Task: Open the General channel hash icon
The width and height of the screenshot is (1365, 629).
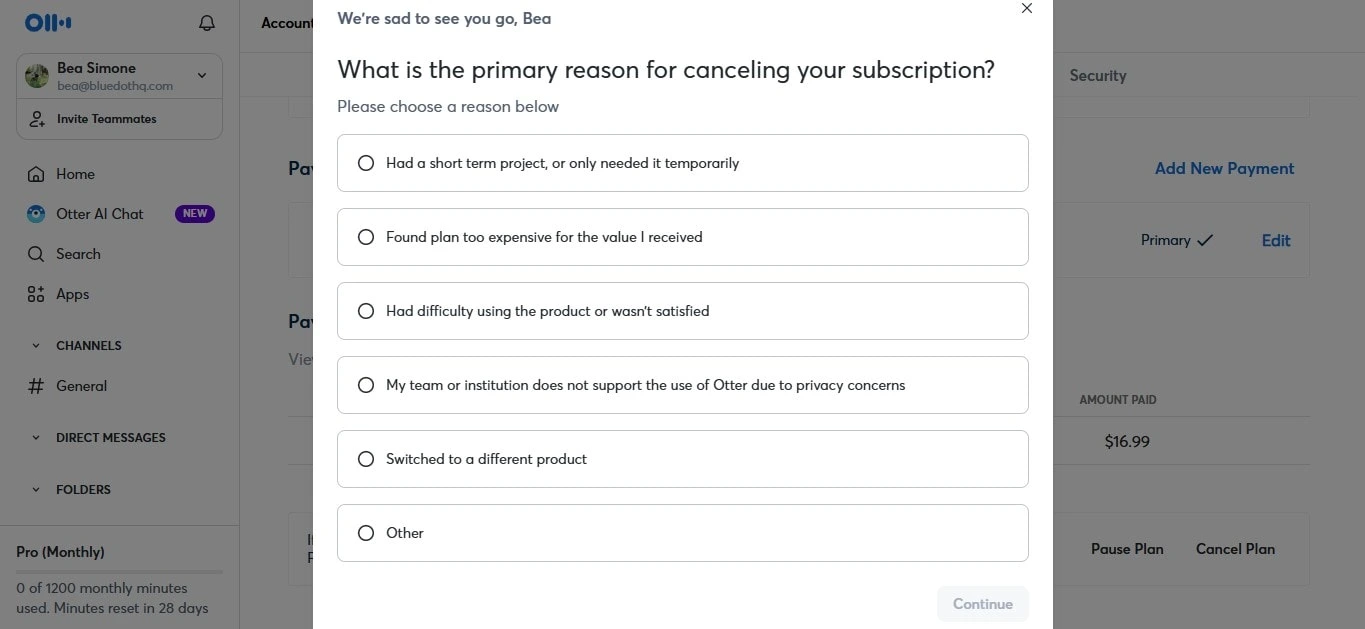Action: coord(36,386)
